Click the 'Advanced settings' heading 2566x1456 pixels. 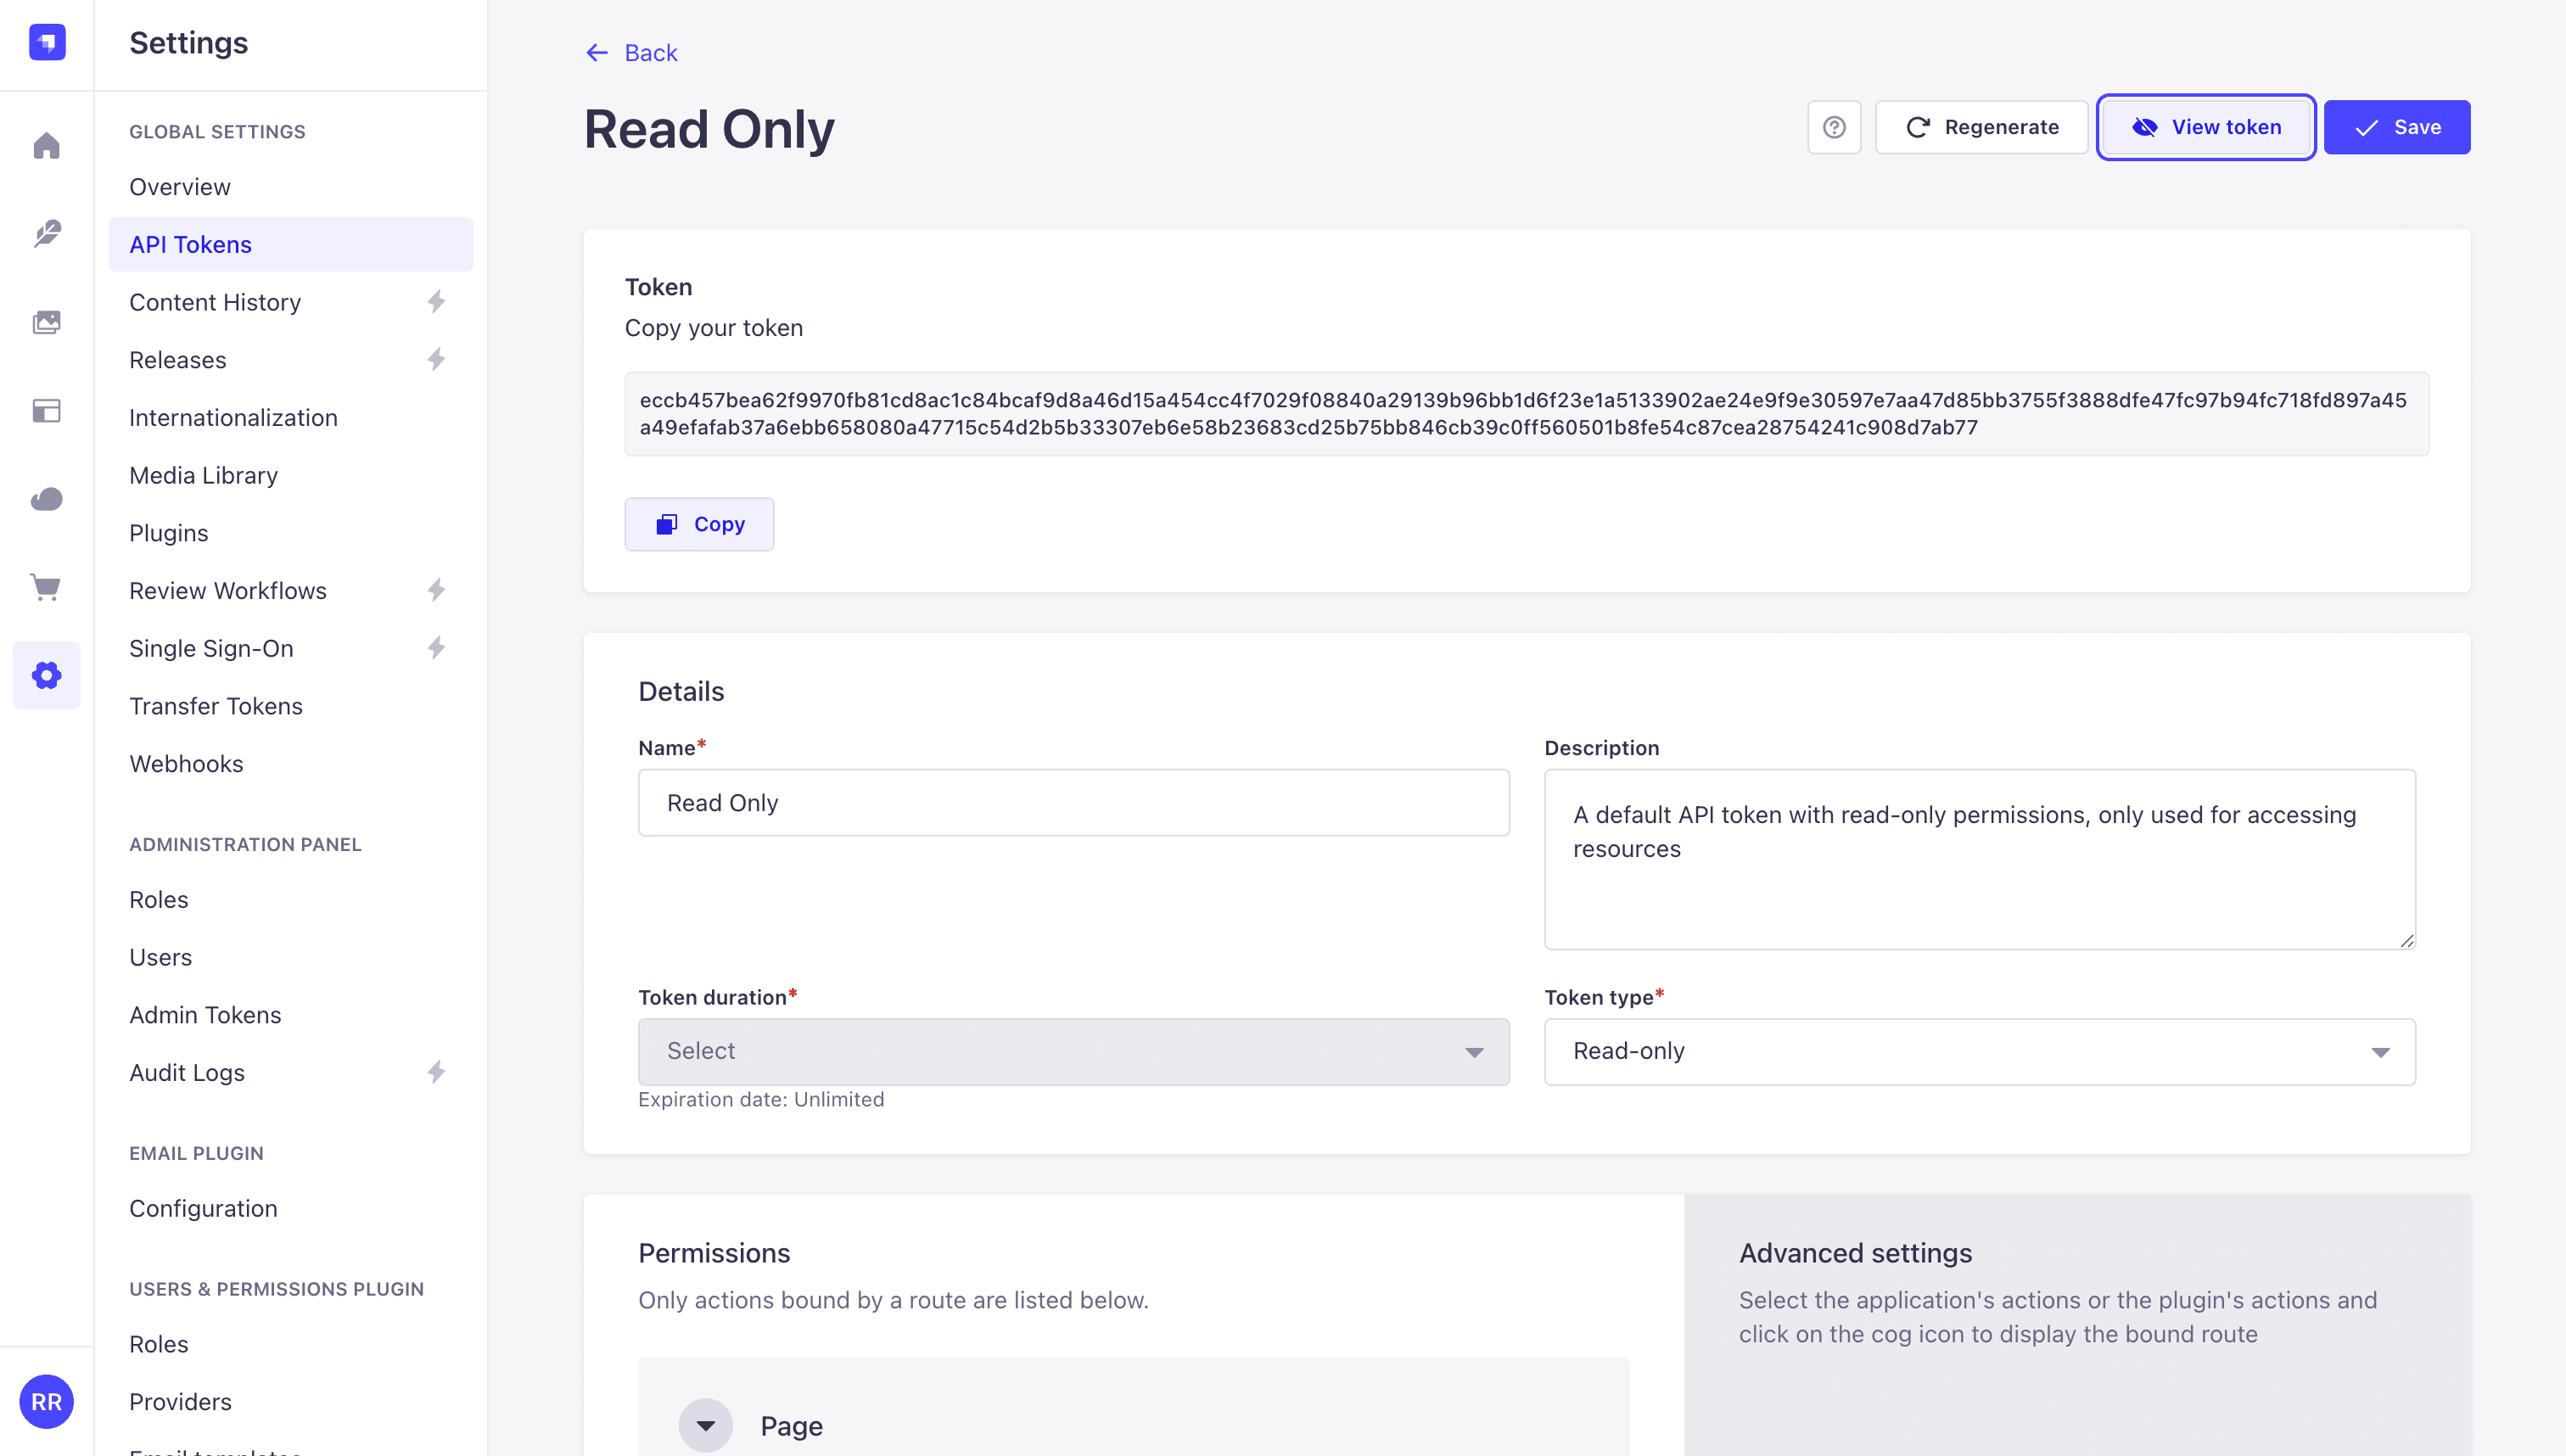click(x=1855, y=1253)
